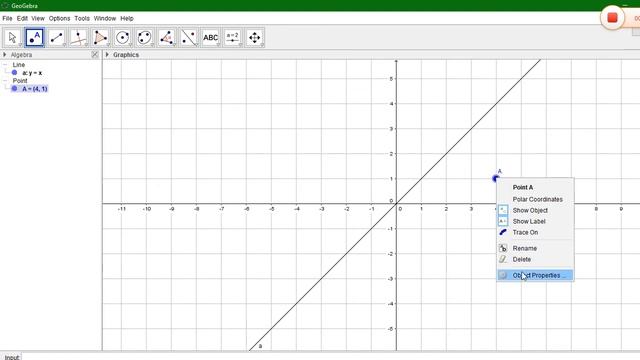Select the New Point tool
The image size is (640, 360).
click(x=35, y=38)
